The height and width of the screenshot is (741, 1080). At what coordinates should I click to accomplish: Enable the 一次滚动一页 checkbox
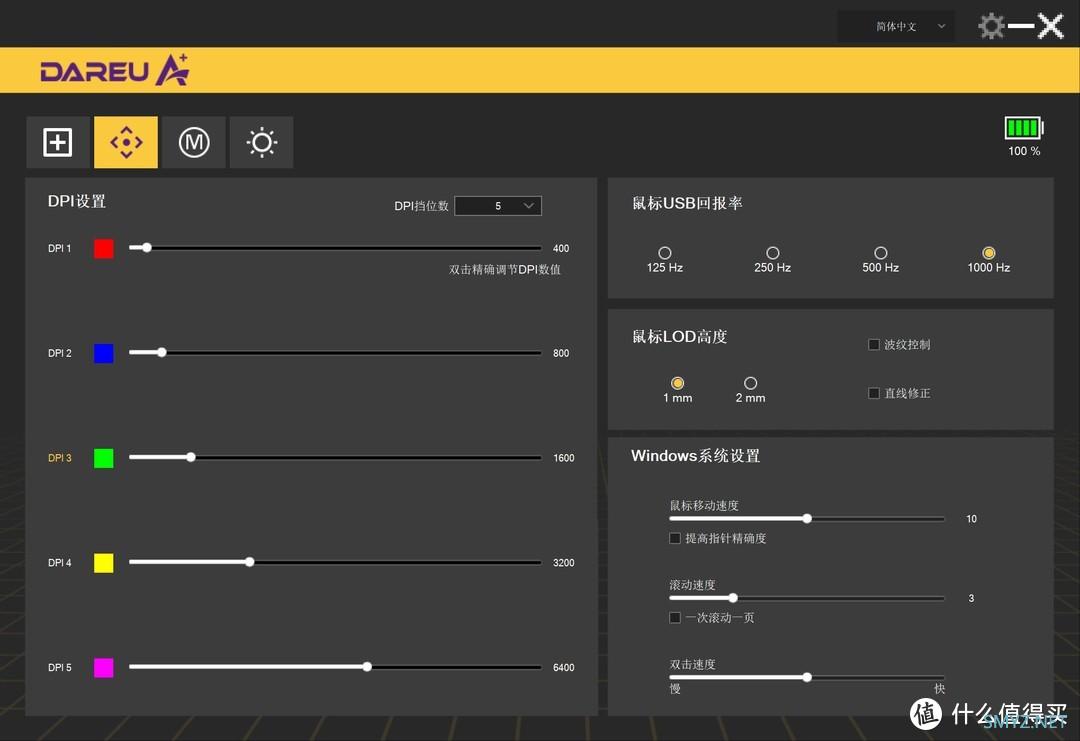point(675,618)
